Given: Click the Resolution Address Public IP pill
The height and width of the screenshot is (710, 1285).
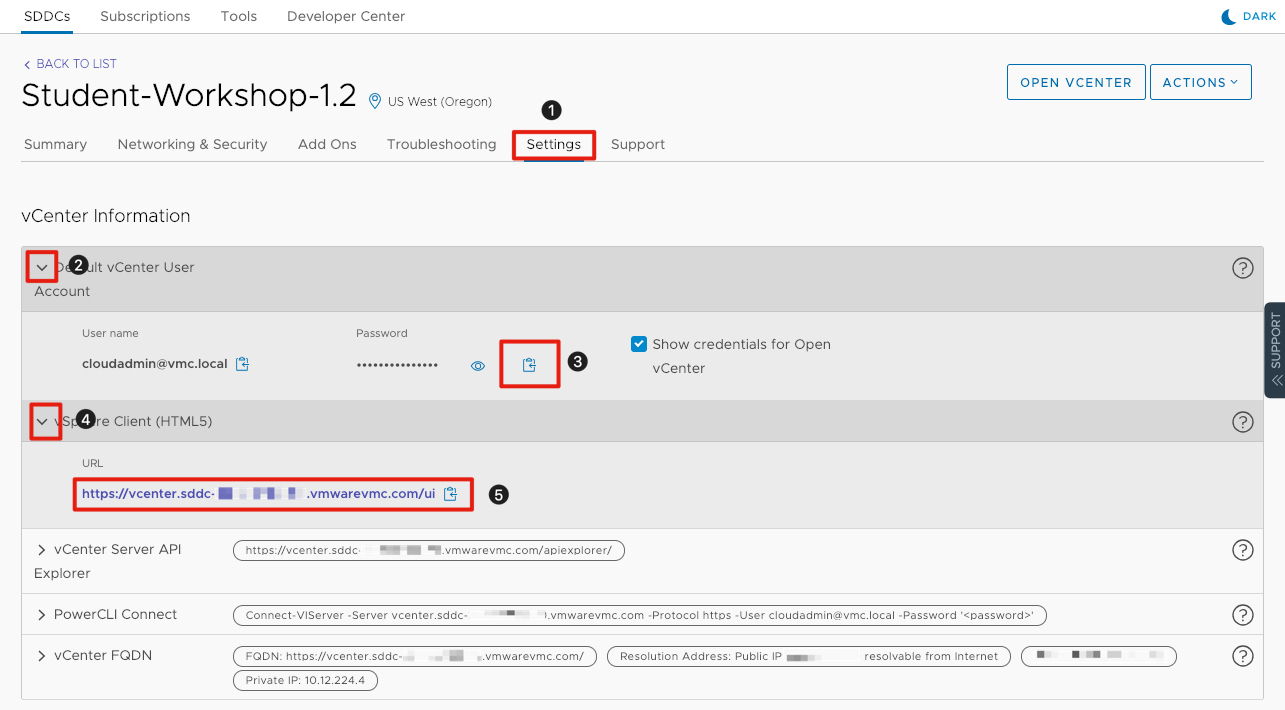Looking at the screenshot, I should click(x=809, y=656).
